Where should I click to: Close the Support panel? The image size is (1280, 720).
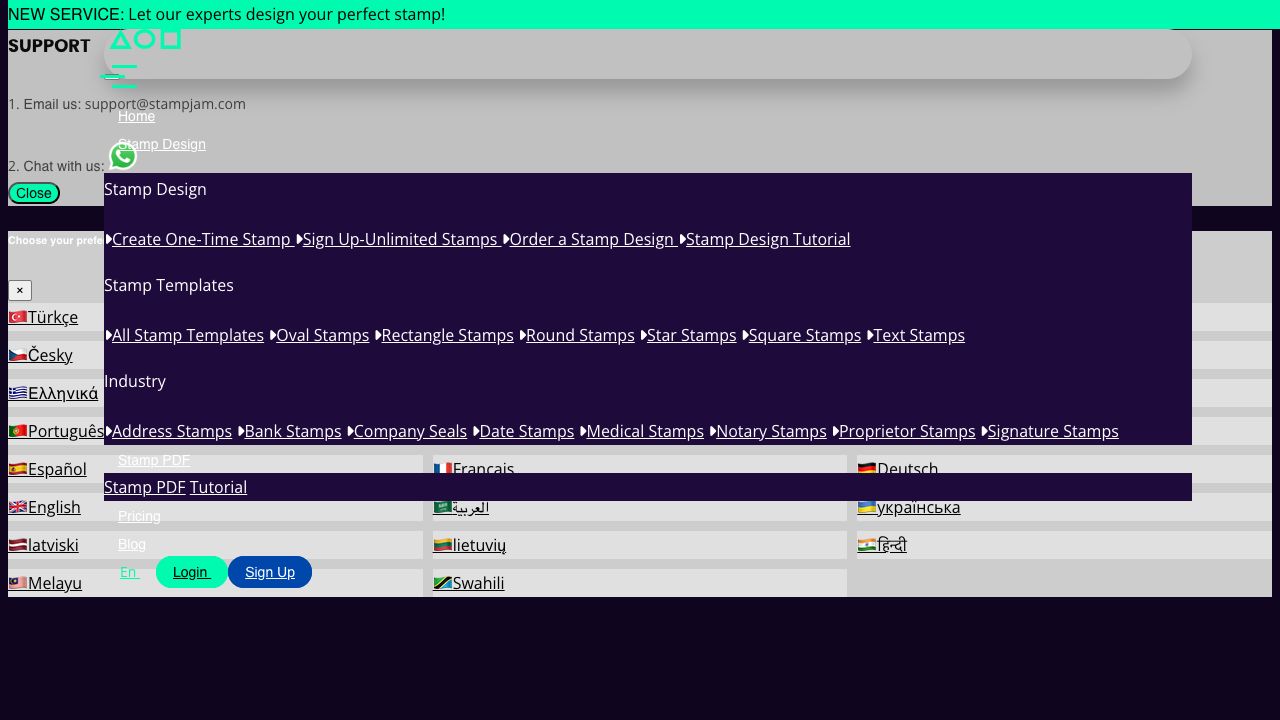[34, 193]
